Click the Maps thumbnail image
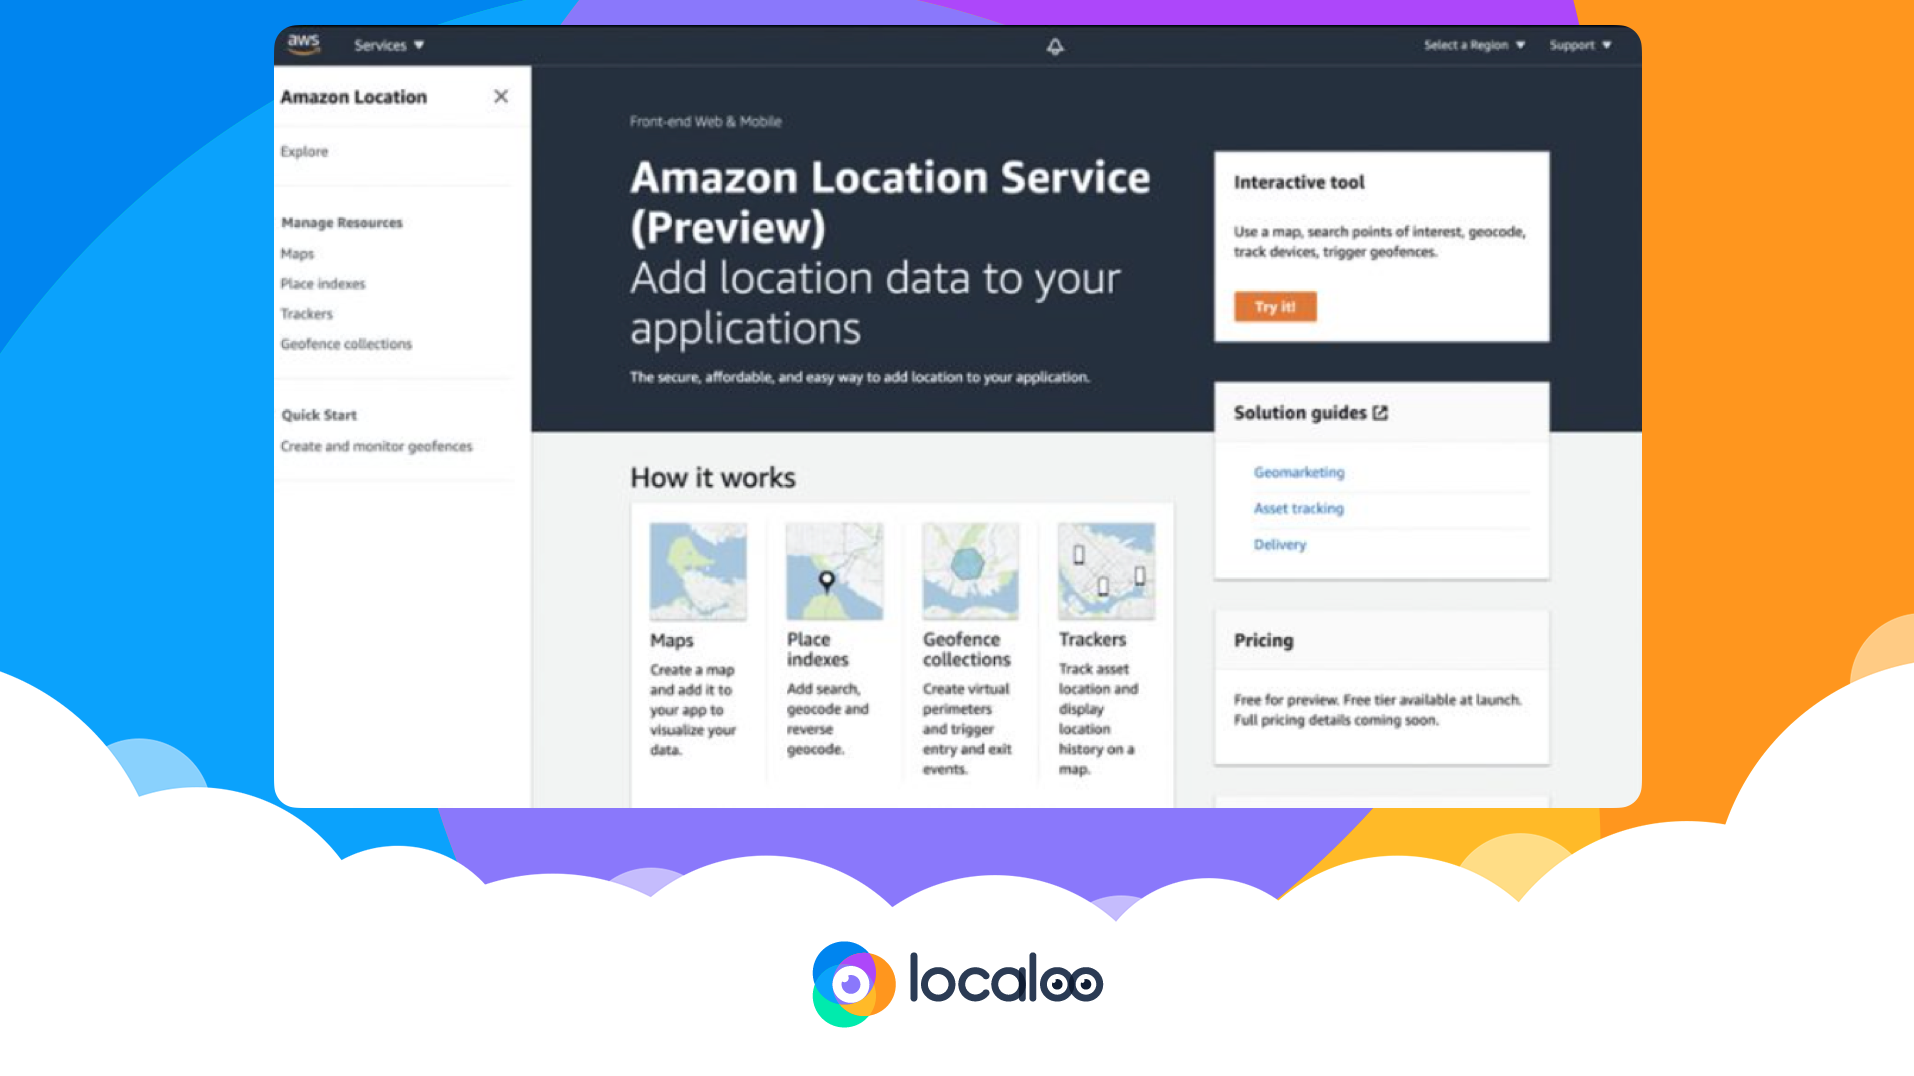 coord(698,571)
